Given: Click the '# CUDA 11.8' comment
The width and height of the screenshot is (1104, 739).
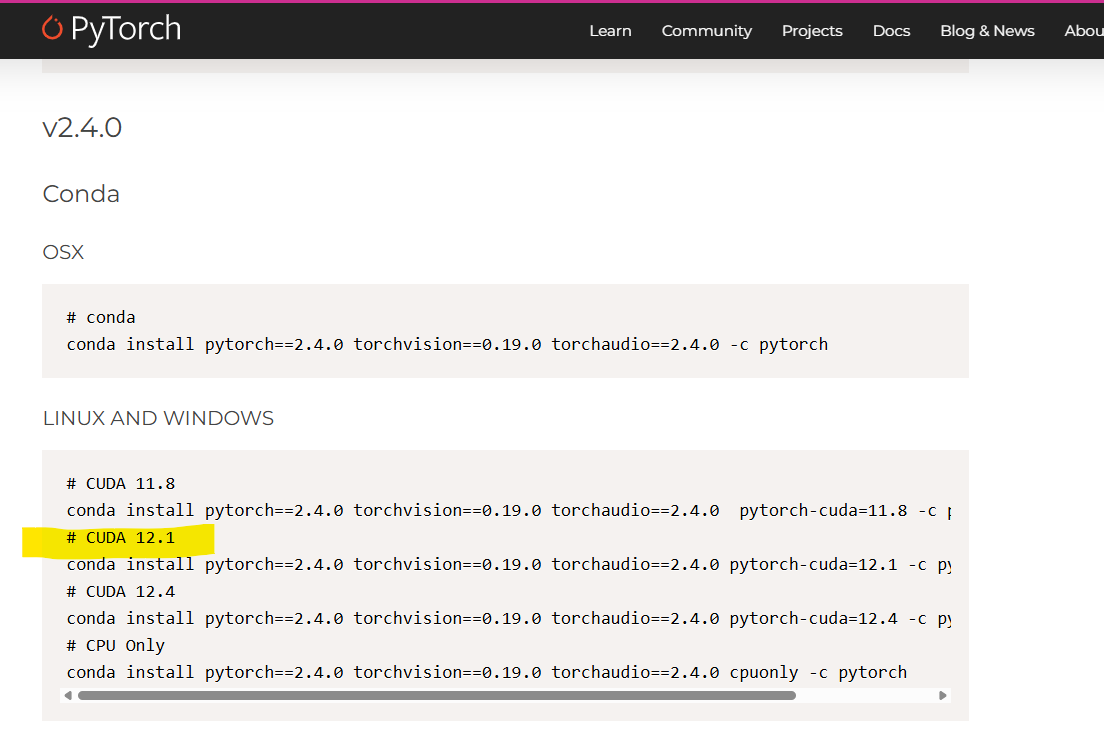Looking at the screenshot, I should tap(120, 484).
